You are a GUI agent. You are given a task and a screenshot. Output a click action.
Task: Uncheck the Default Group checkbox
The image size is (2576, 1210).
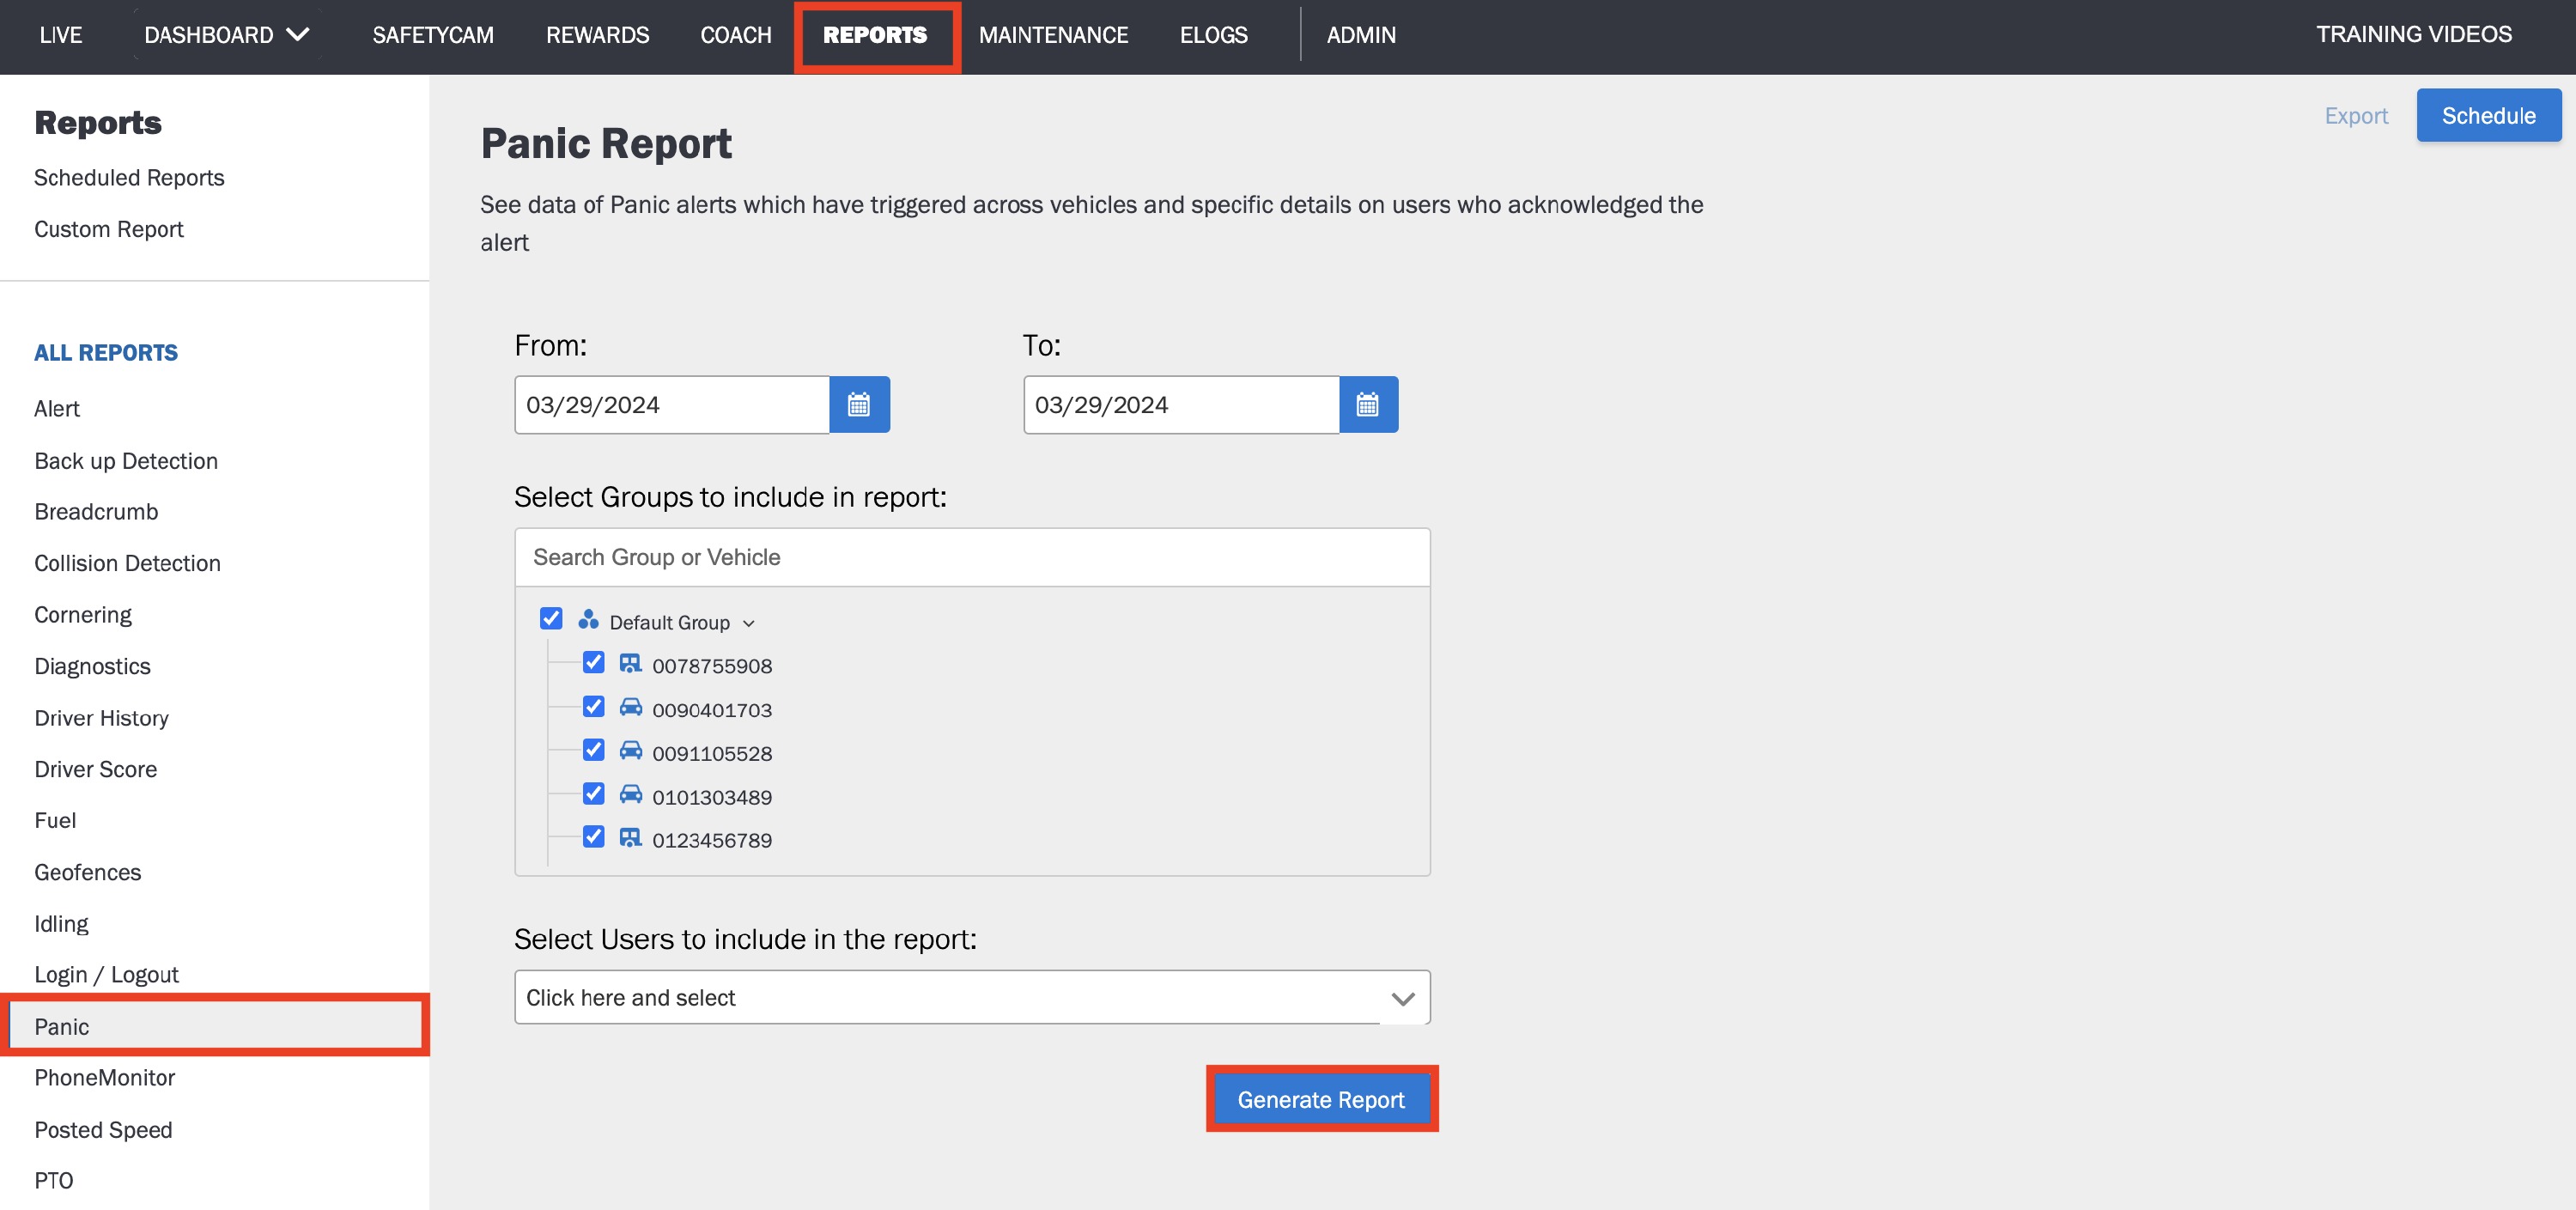(551, 619)
